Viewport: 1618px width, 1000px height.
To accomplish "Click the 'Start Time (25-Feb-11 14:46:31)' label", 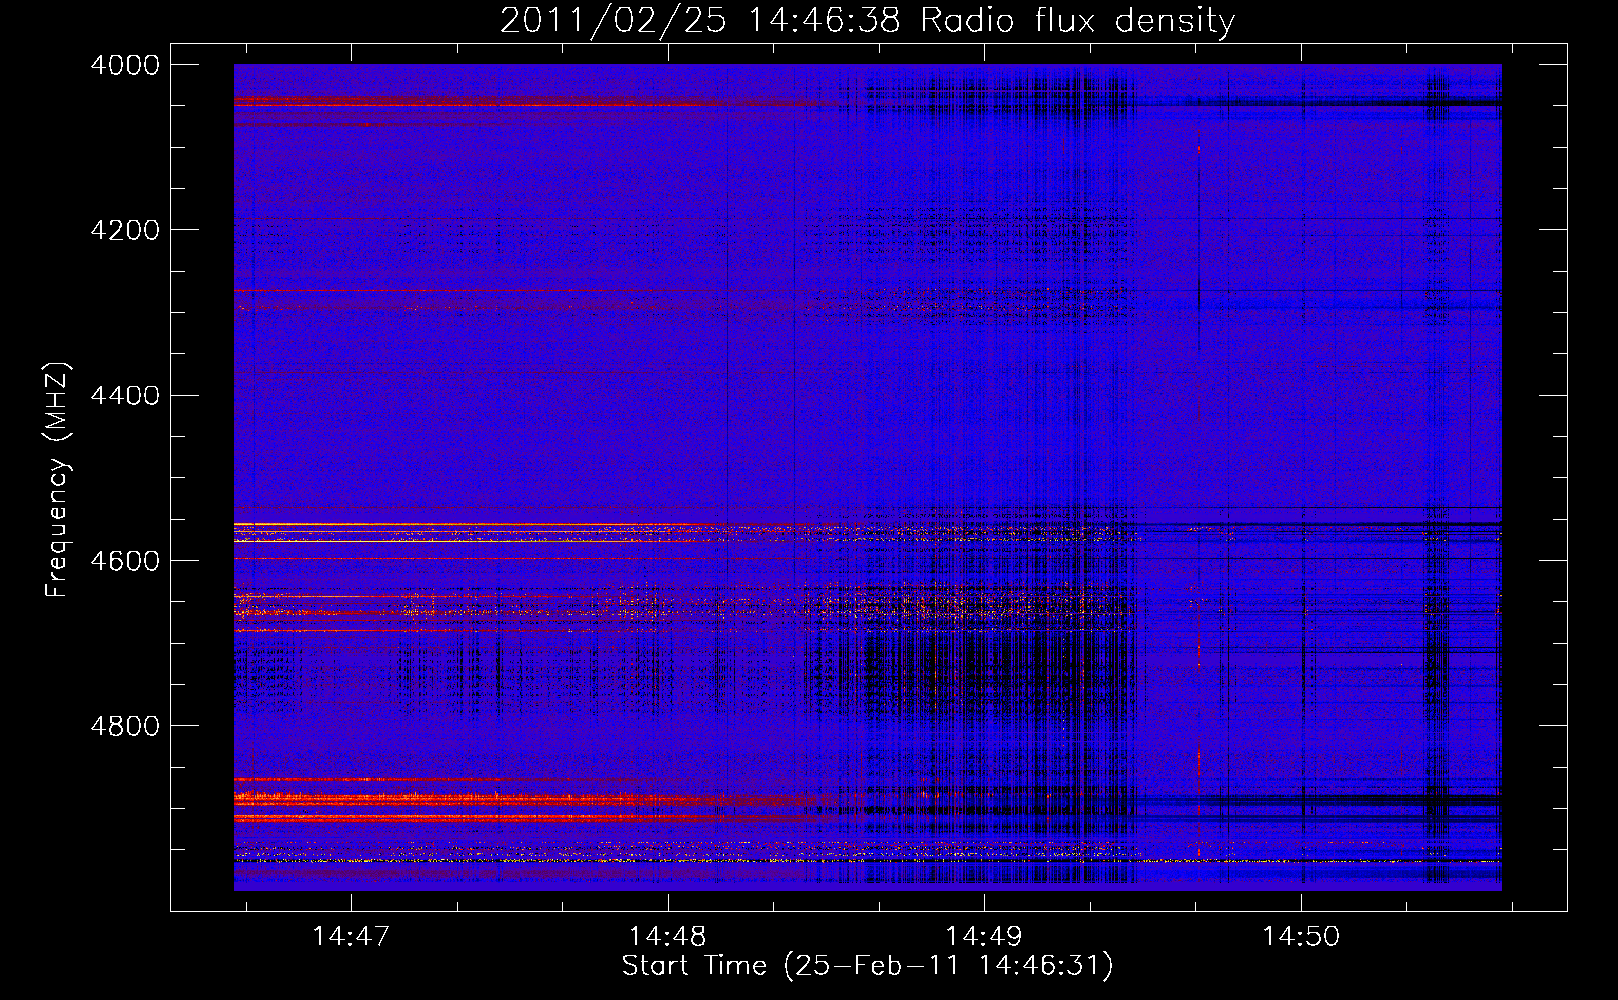I will (867, 966).
